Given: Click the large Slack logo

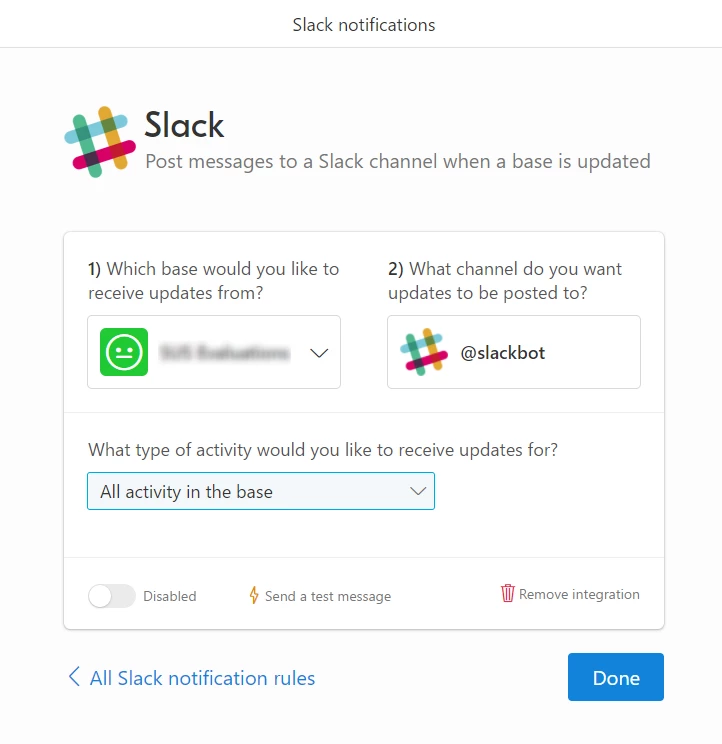Looking at the screenshot, I should 100,142.
